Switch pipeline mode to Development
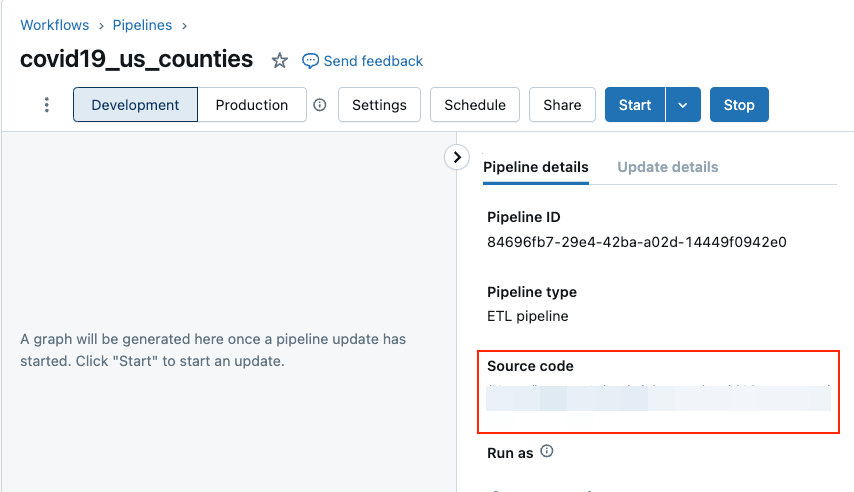 [x=135, y=105]
